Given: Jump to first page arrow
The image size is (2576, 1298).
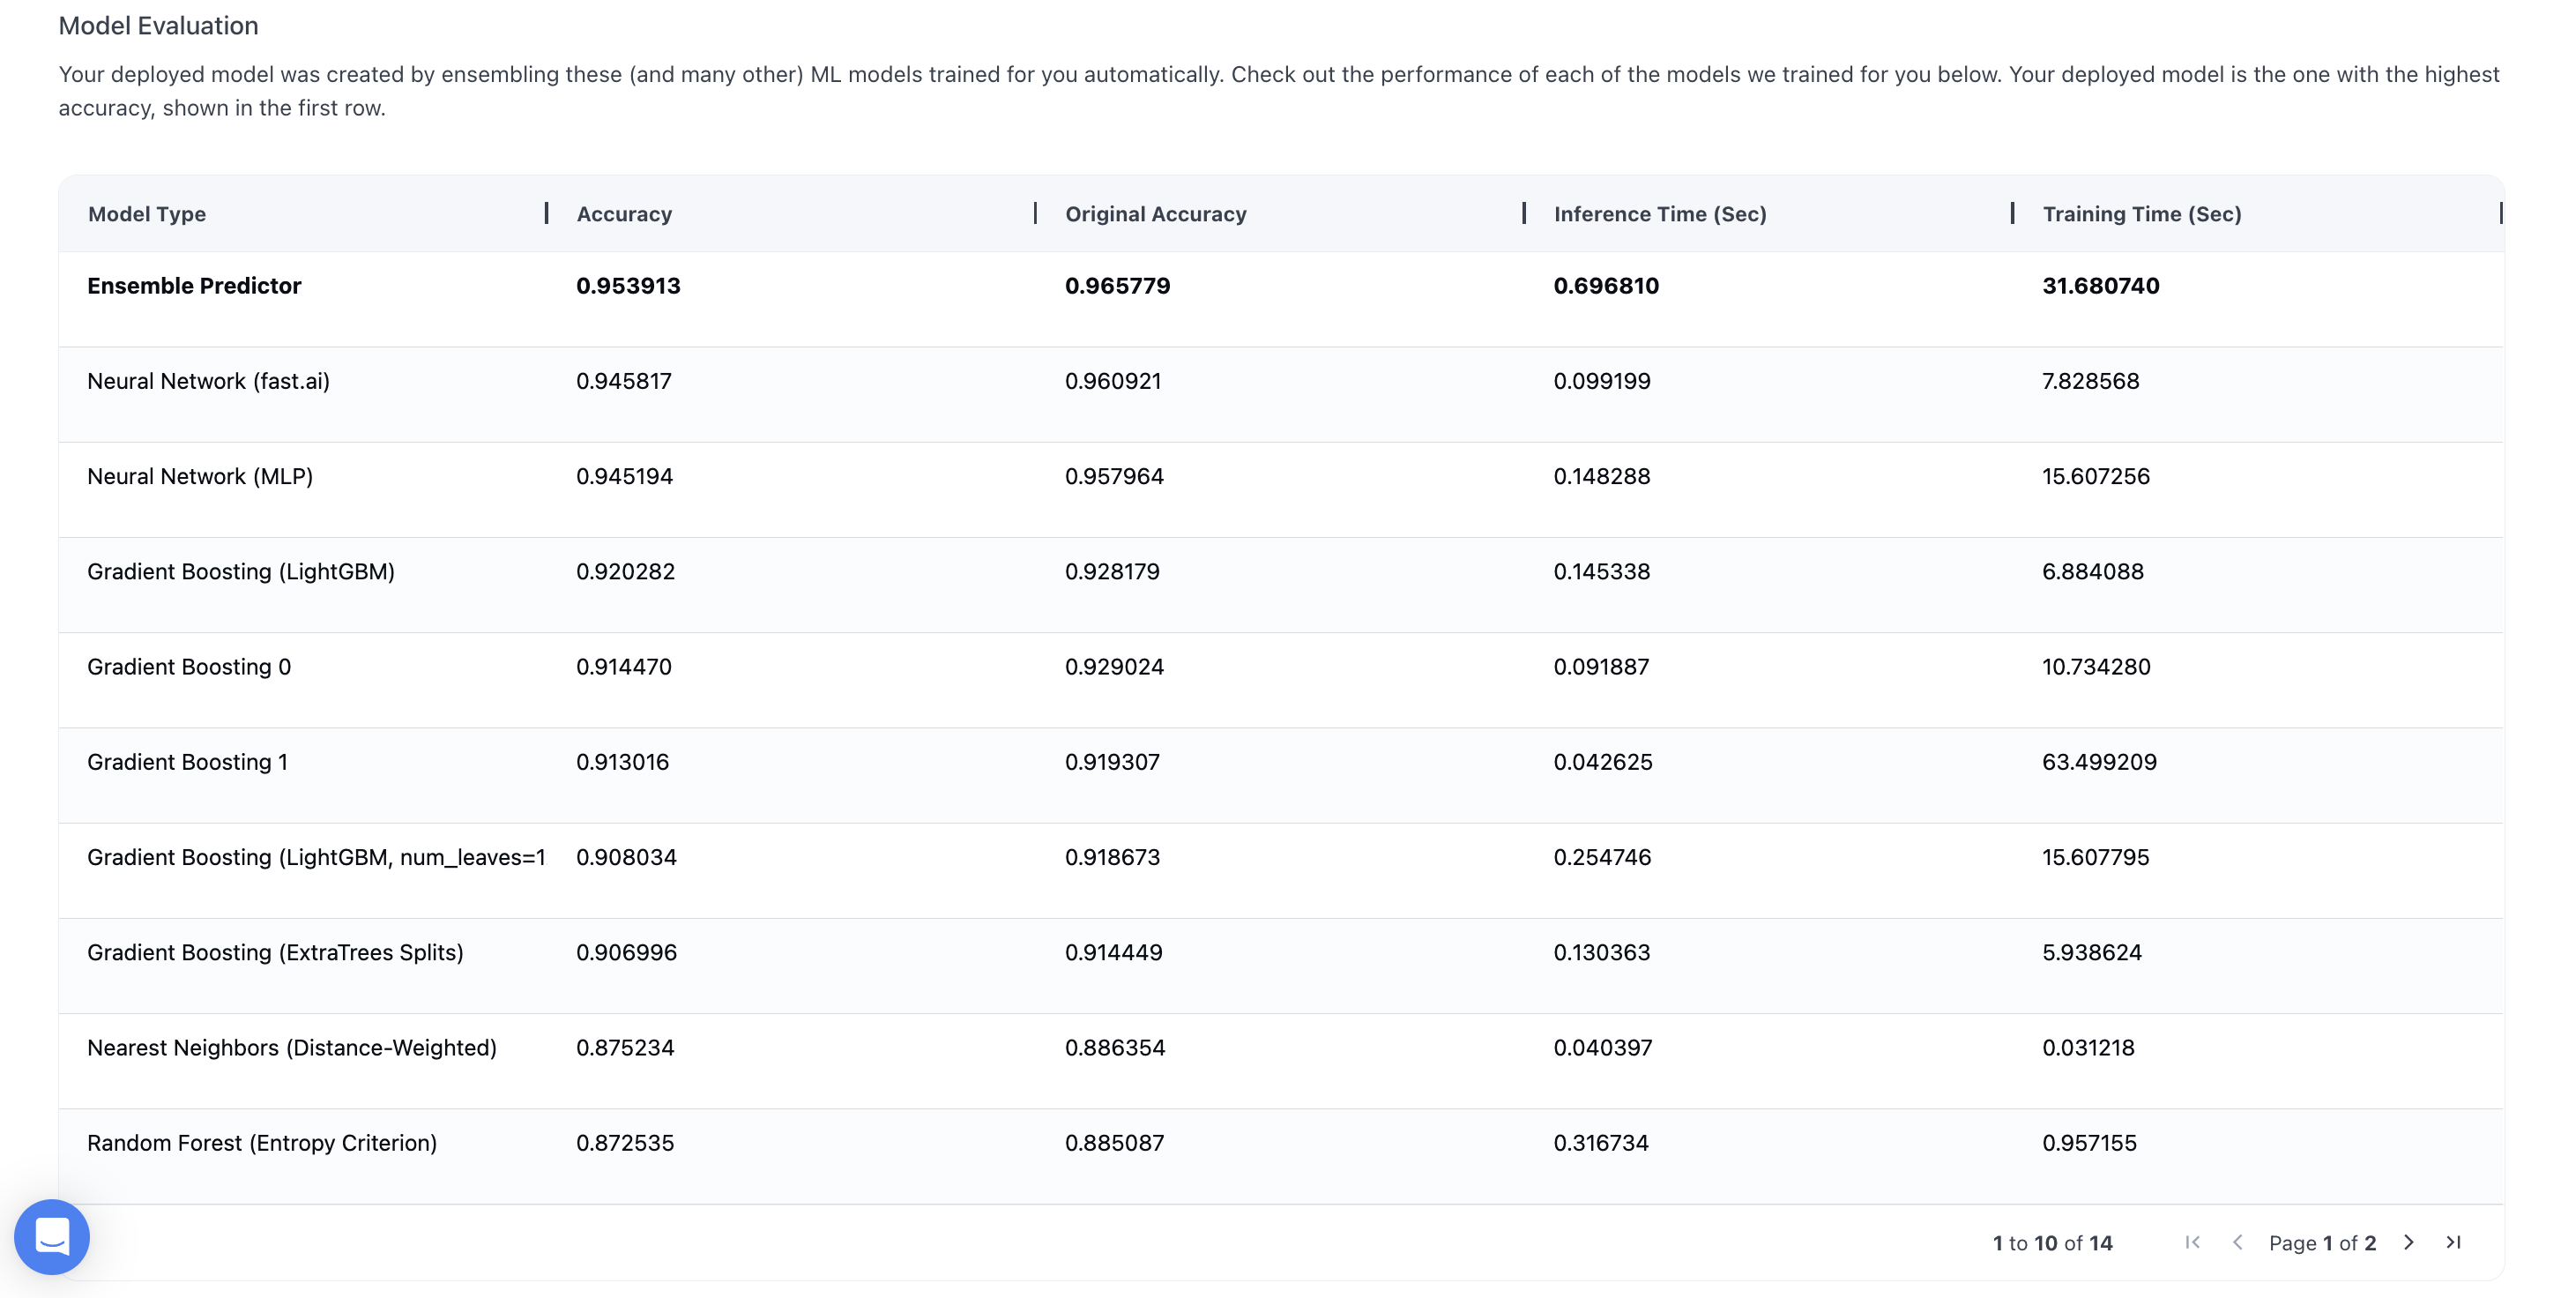Looking at the screenshot, I should 2192,1242.
